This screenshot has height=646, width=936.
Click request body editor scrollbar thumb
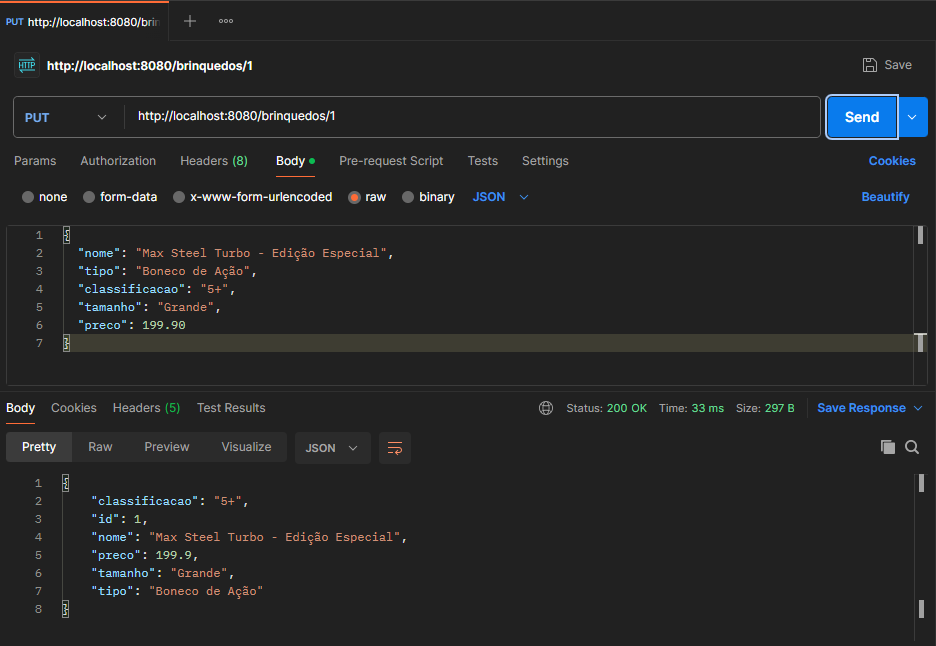pyautogui.click(x=920, y=235)
